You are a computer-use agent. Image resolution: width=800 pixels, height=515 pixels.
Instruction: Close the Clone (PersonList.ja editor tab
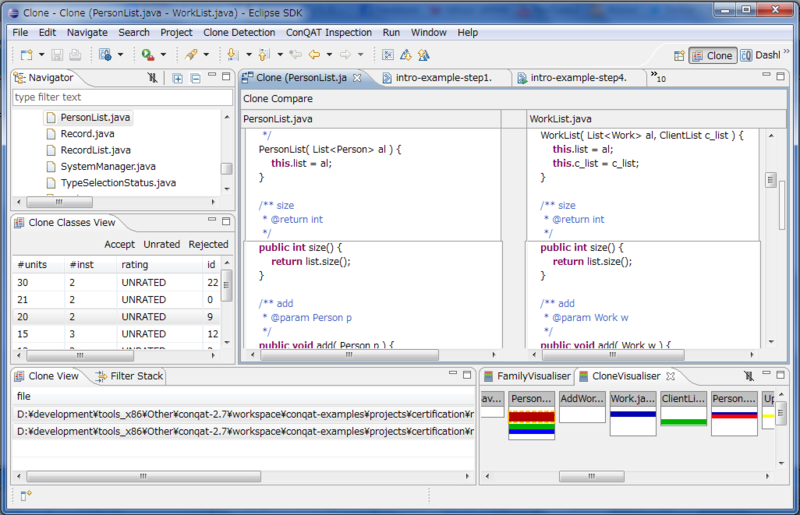point(357,78)
